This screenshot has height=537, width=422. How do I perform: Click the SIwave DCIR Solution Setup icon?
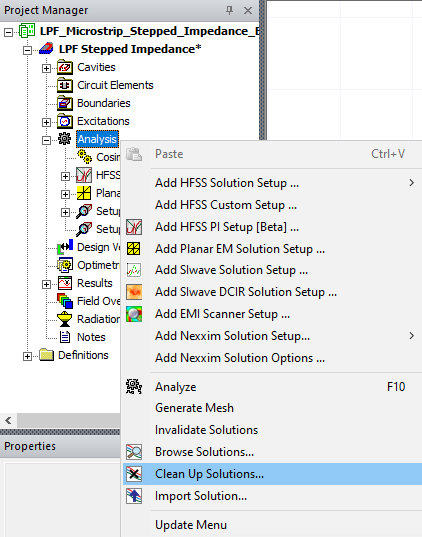[134, 292]
